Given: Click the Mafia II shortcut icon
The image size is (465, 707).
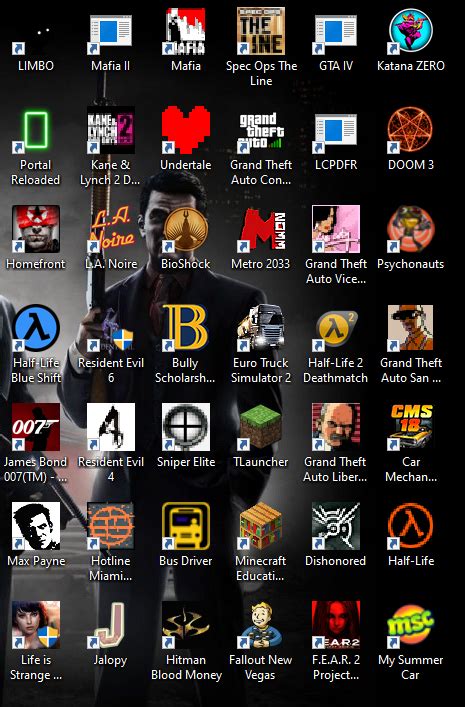Looking at the screenshot, I should pos(110,31).
